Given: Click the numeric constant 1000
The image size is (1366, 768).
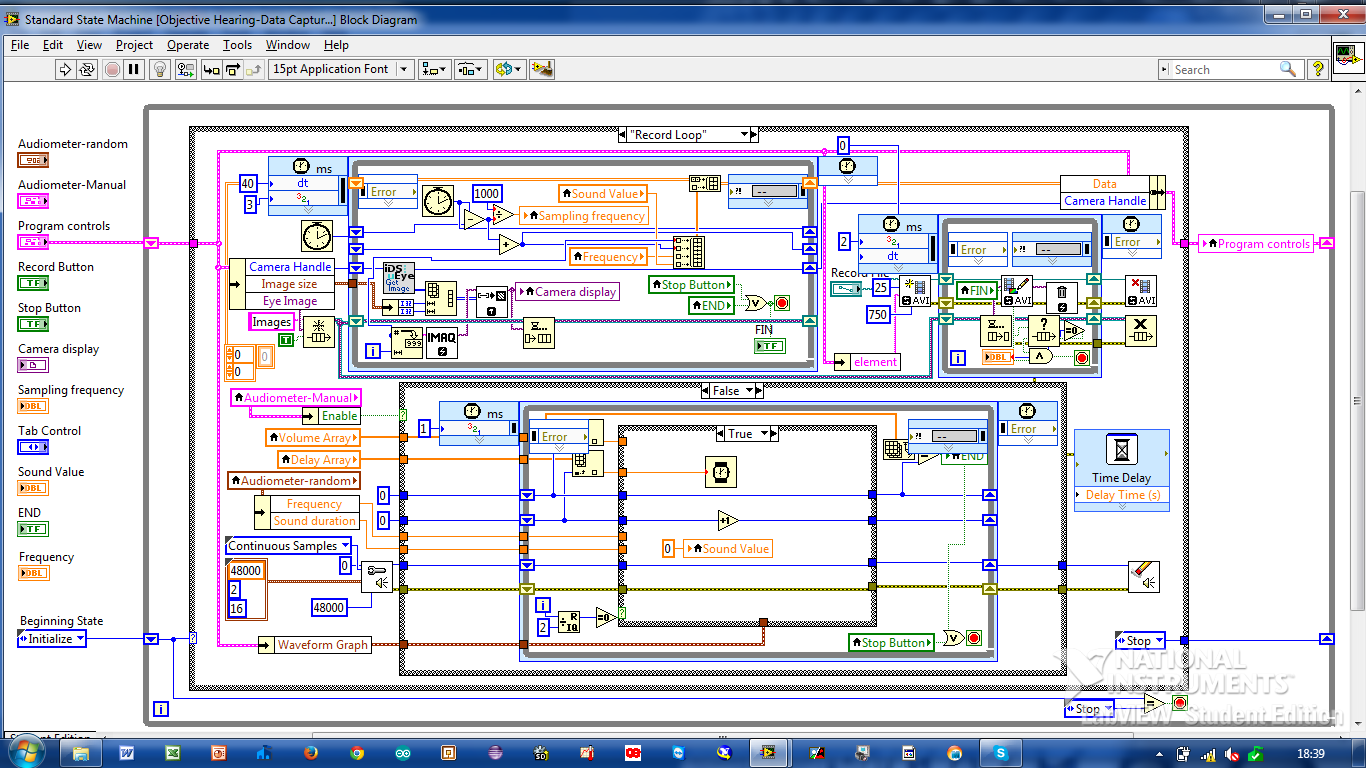Looking at the screenshot, I should (487, 194).
